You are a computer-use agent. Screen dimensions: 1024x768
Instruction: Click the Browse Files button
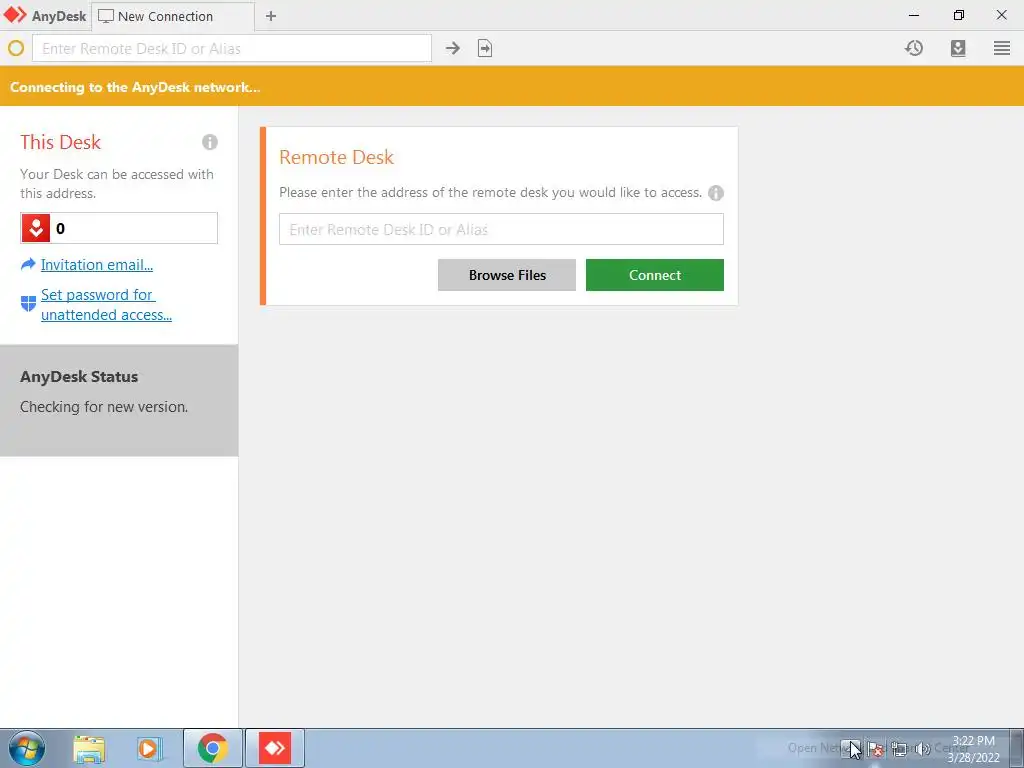[x=507, y=275]
